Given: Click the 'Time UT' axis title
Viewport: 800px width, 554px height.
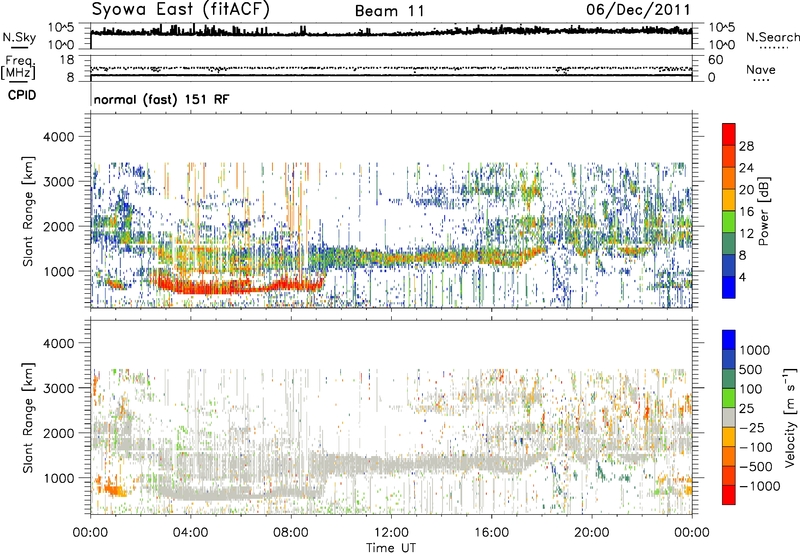Looking at the screenshot, I should point(391,548).
